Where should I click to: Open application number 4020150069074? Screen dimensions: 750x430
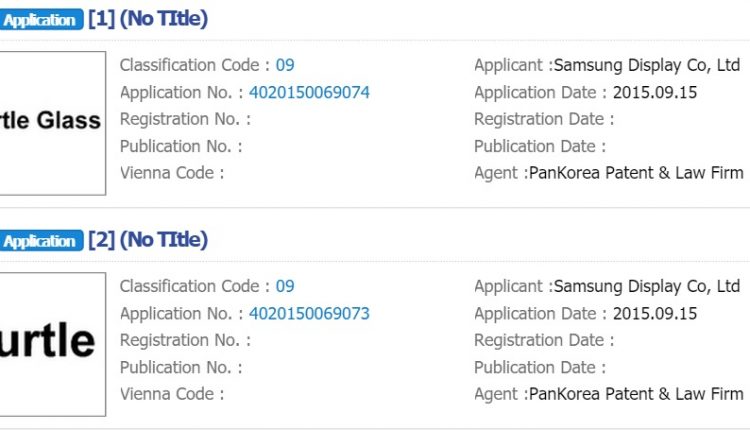pyautogui.click(x=309, y=92)
